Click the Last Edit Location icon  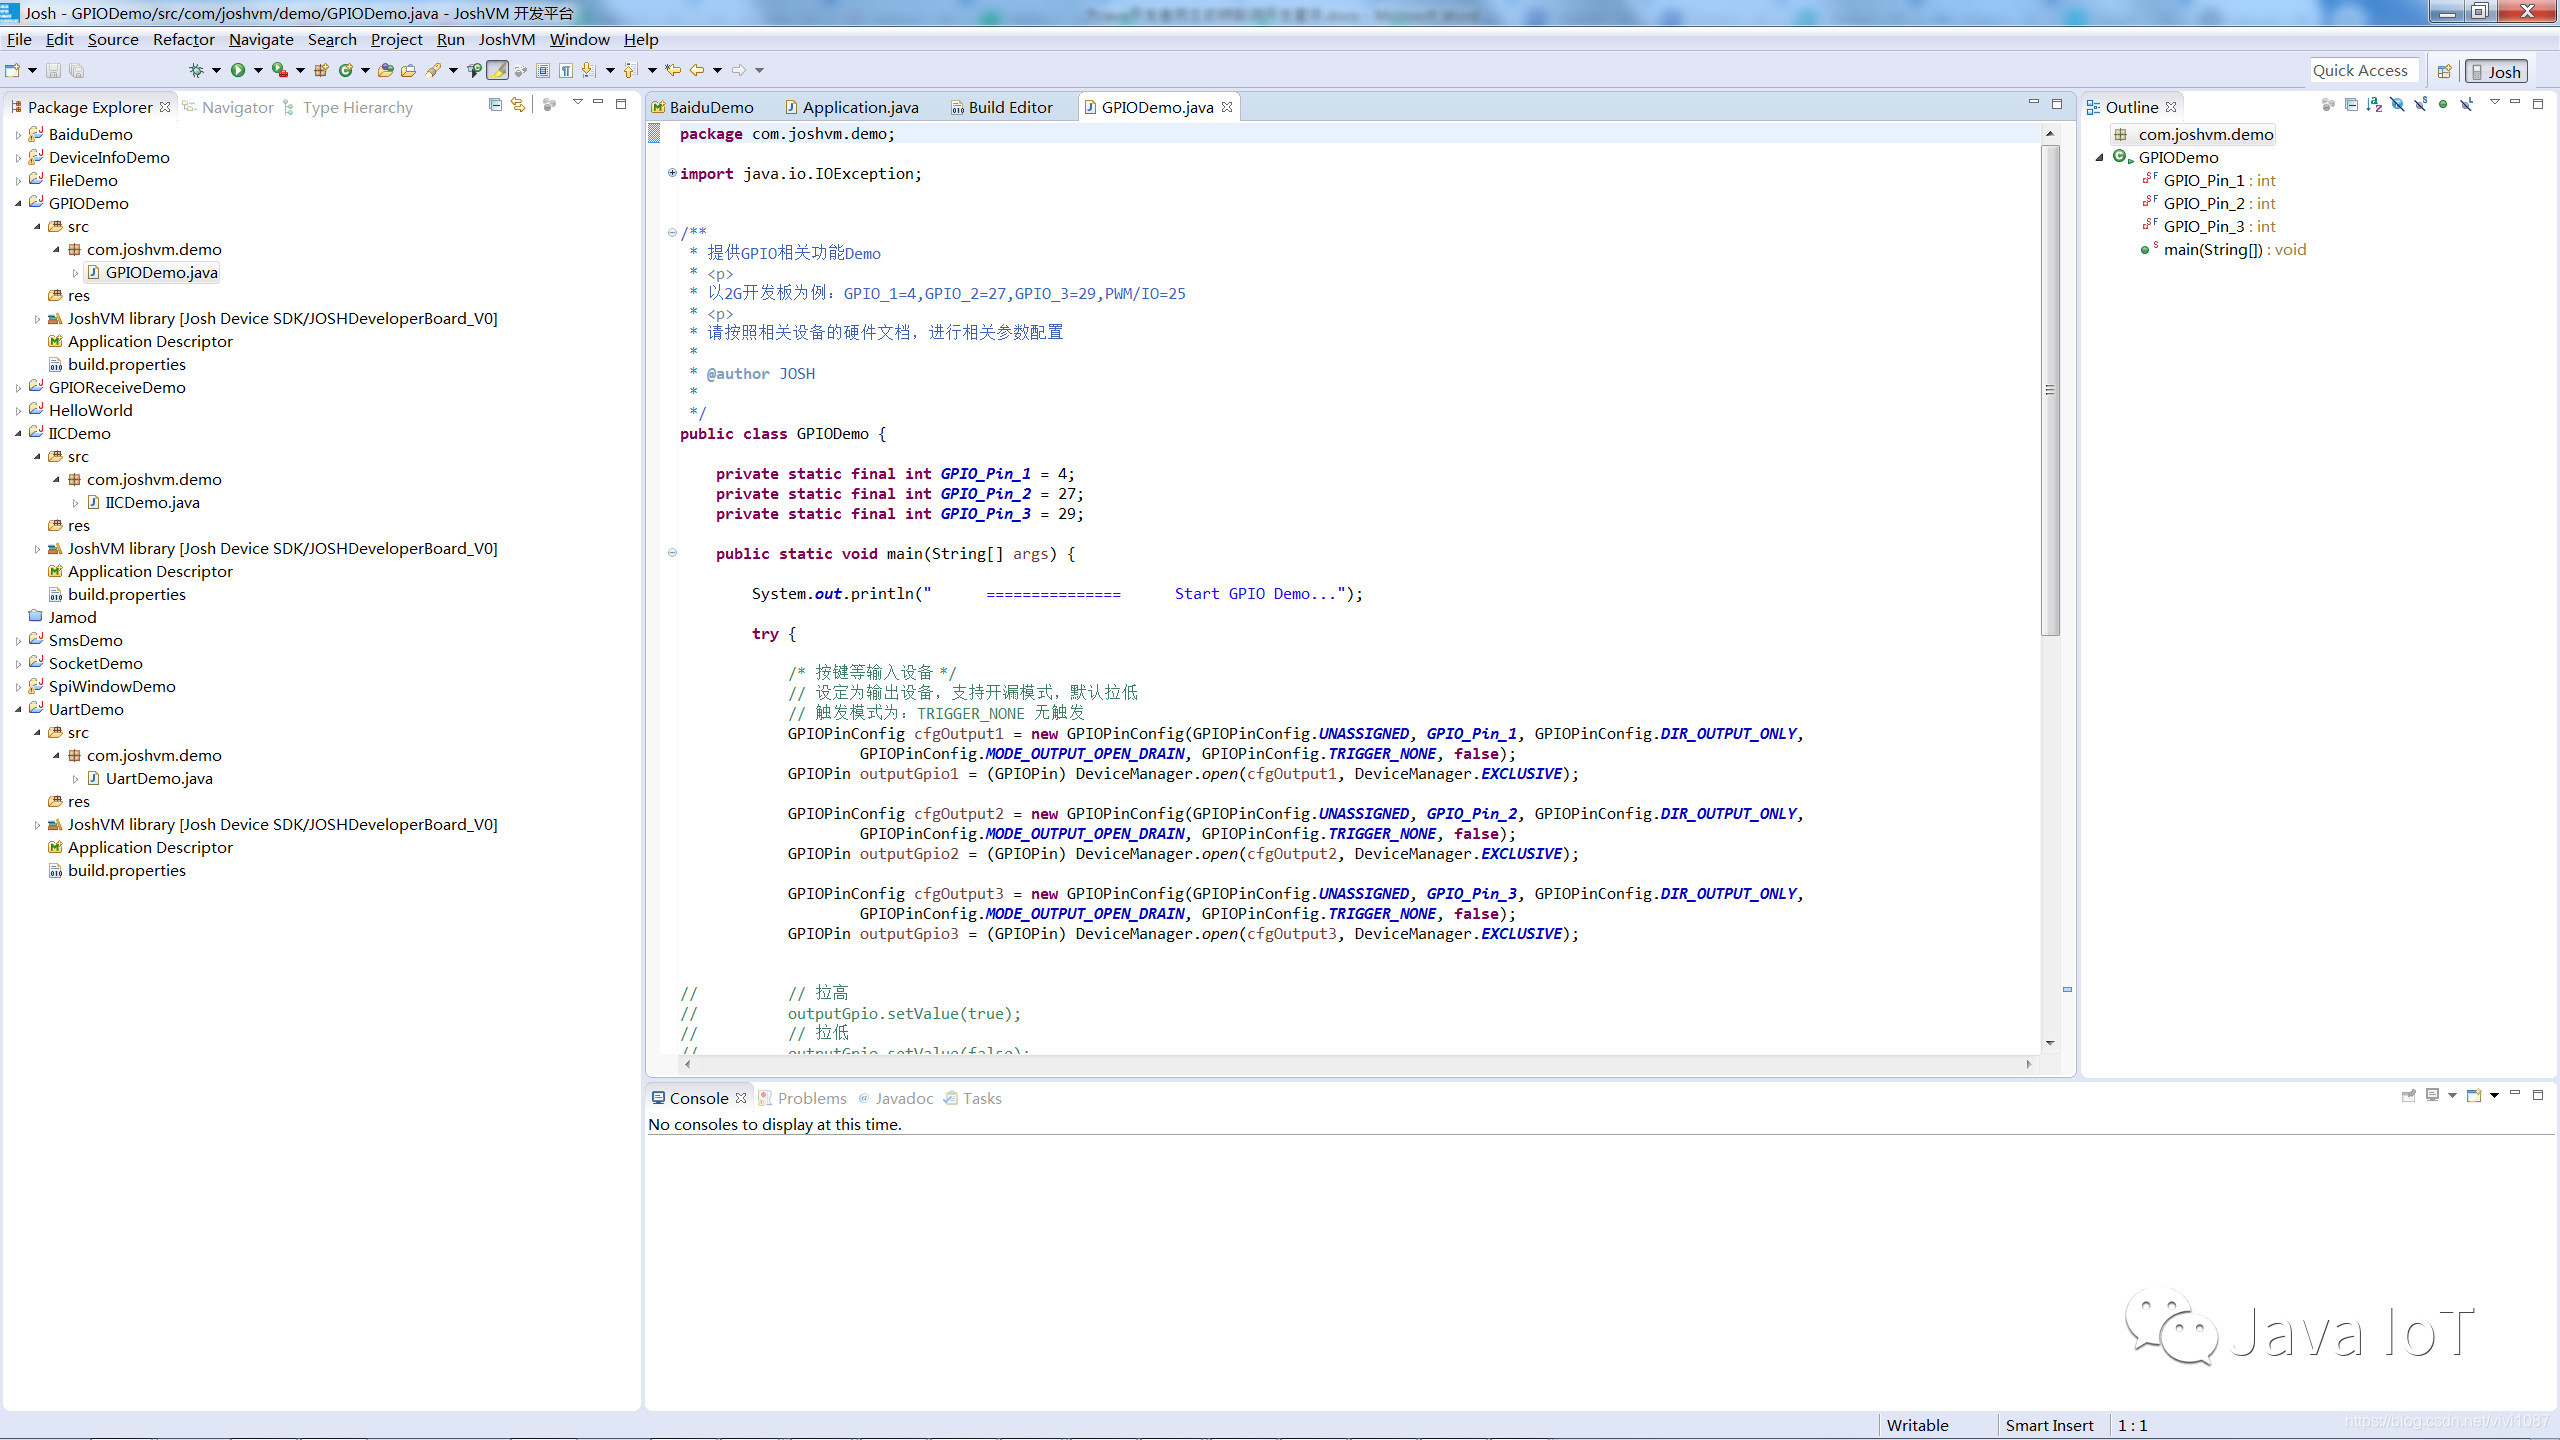[x=673, y=70]
